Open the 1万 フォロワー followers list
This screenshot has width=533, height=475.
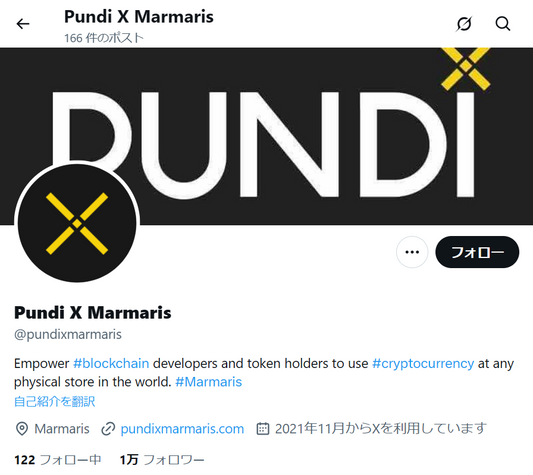tap(162, 460)
